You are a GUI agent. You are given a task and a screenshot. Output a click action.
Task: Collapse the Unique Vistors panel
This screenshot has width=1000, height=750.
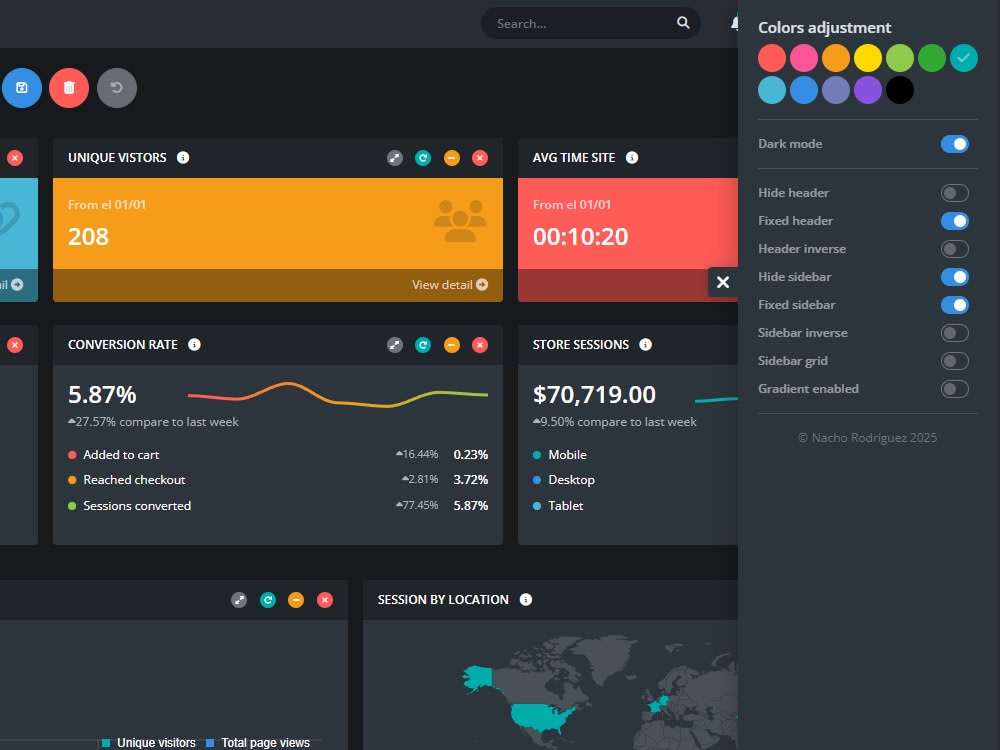tap(452, 158)
